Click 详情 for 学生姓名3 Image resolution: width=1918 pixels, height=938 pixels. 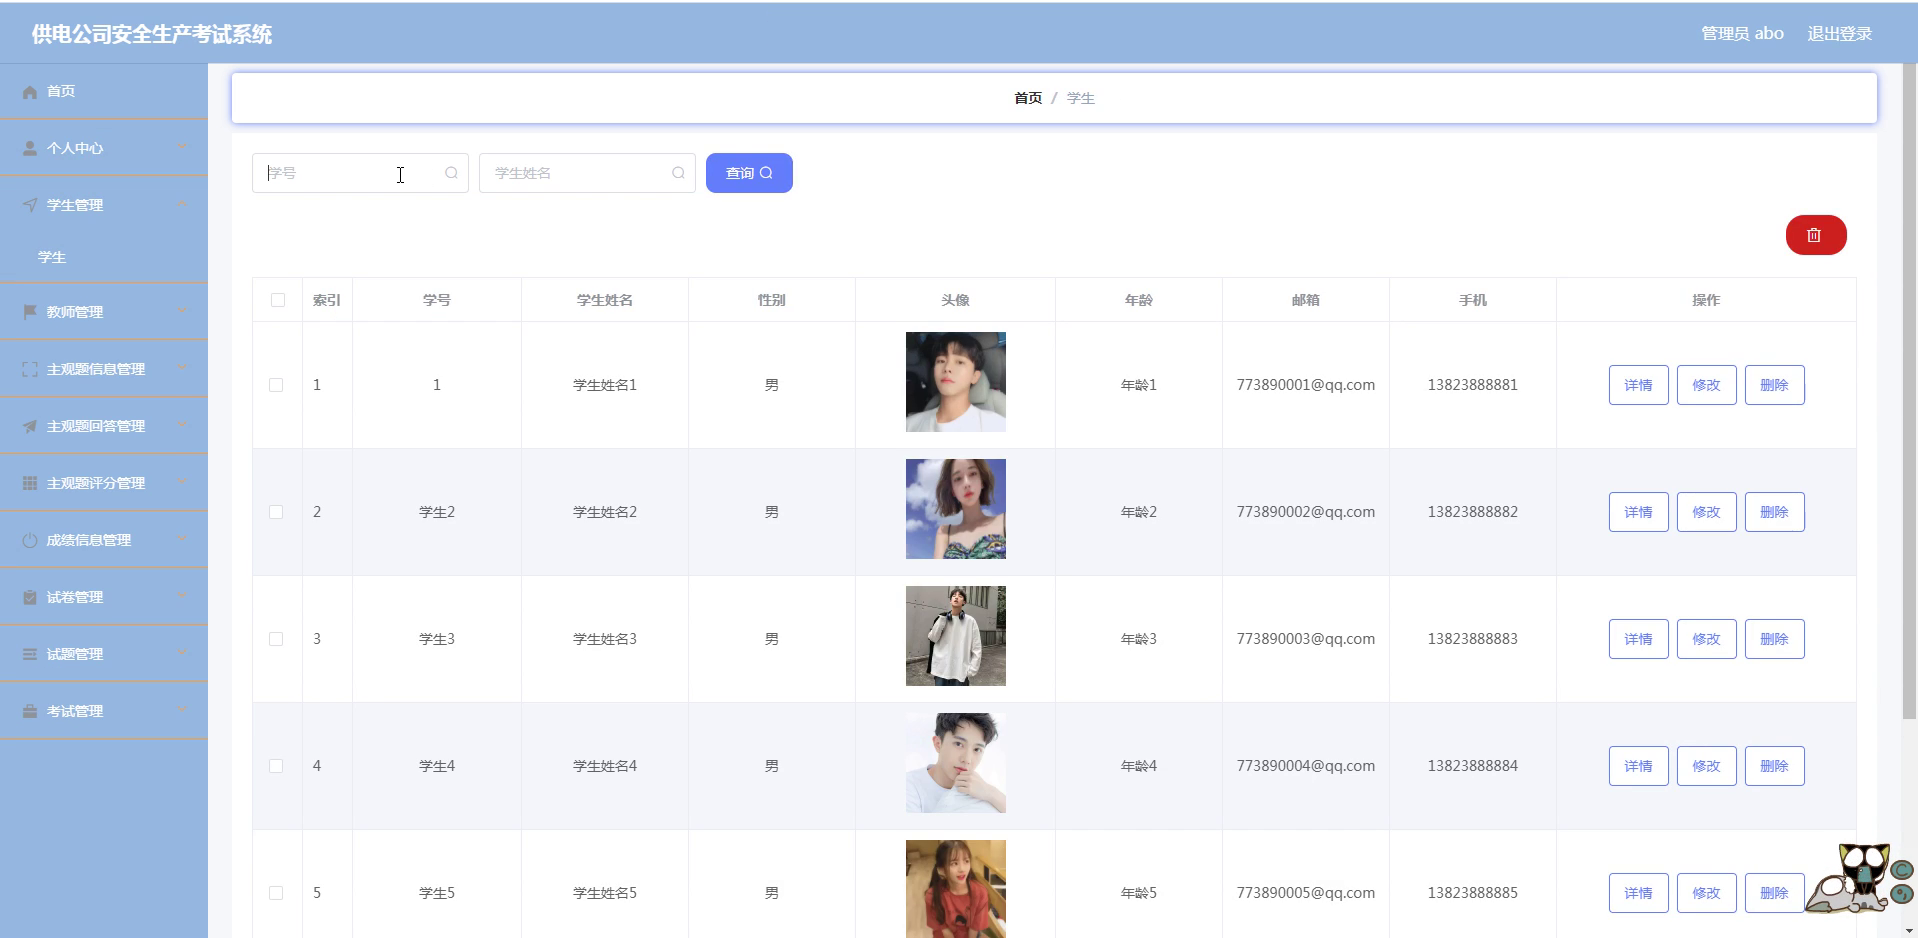coord(1638,639)
